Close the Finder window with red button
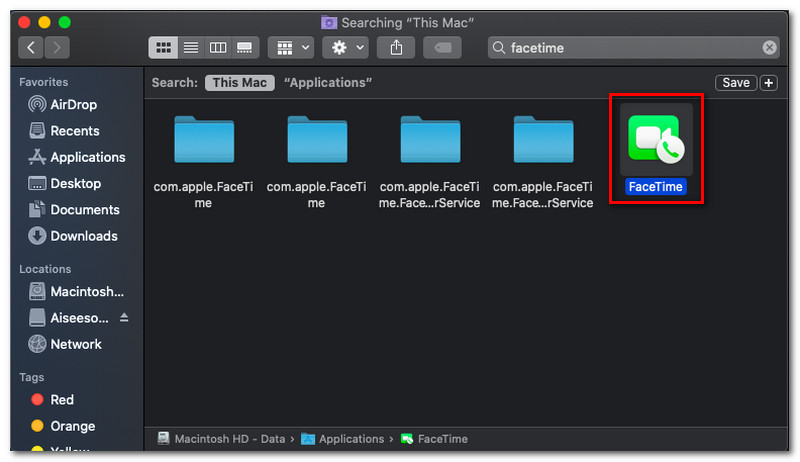The width and height of the screenshot is (800, 462). tap(24, 22)
